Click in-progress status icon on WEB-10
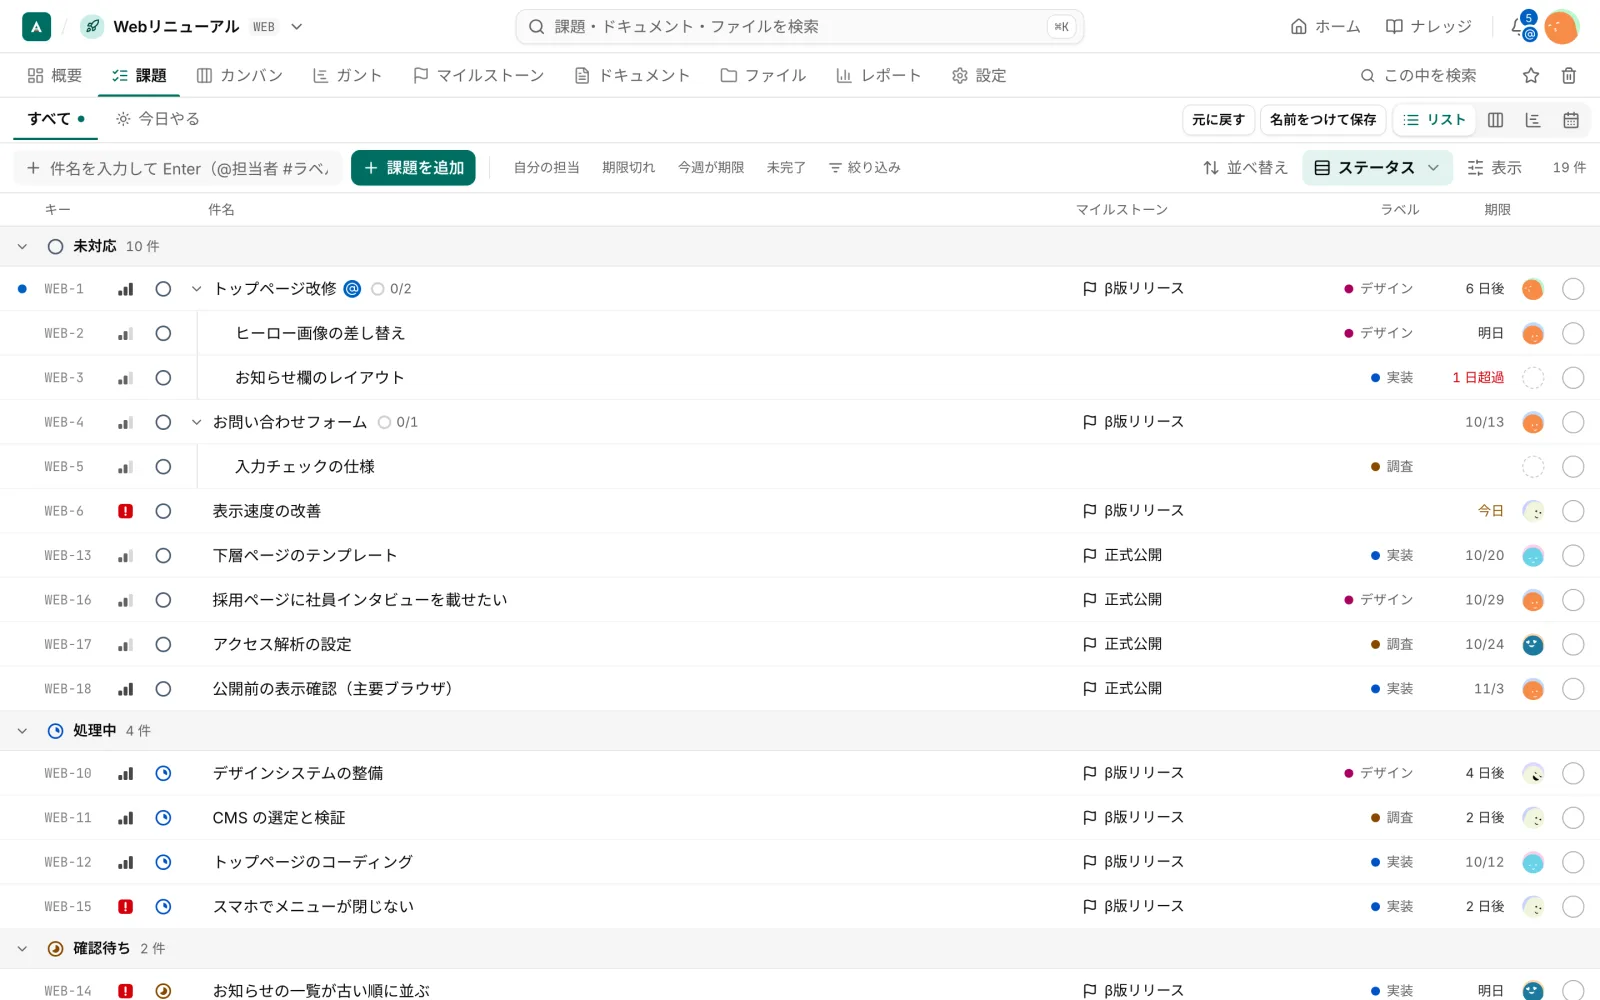The height and width of the screenshot is (1000, 1600). (163, 773)
